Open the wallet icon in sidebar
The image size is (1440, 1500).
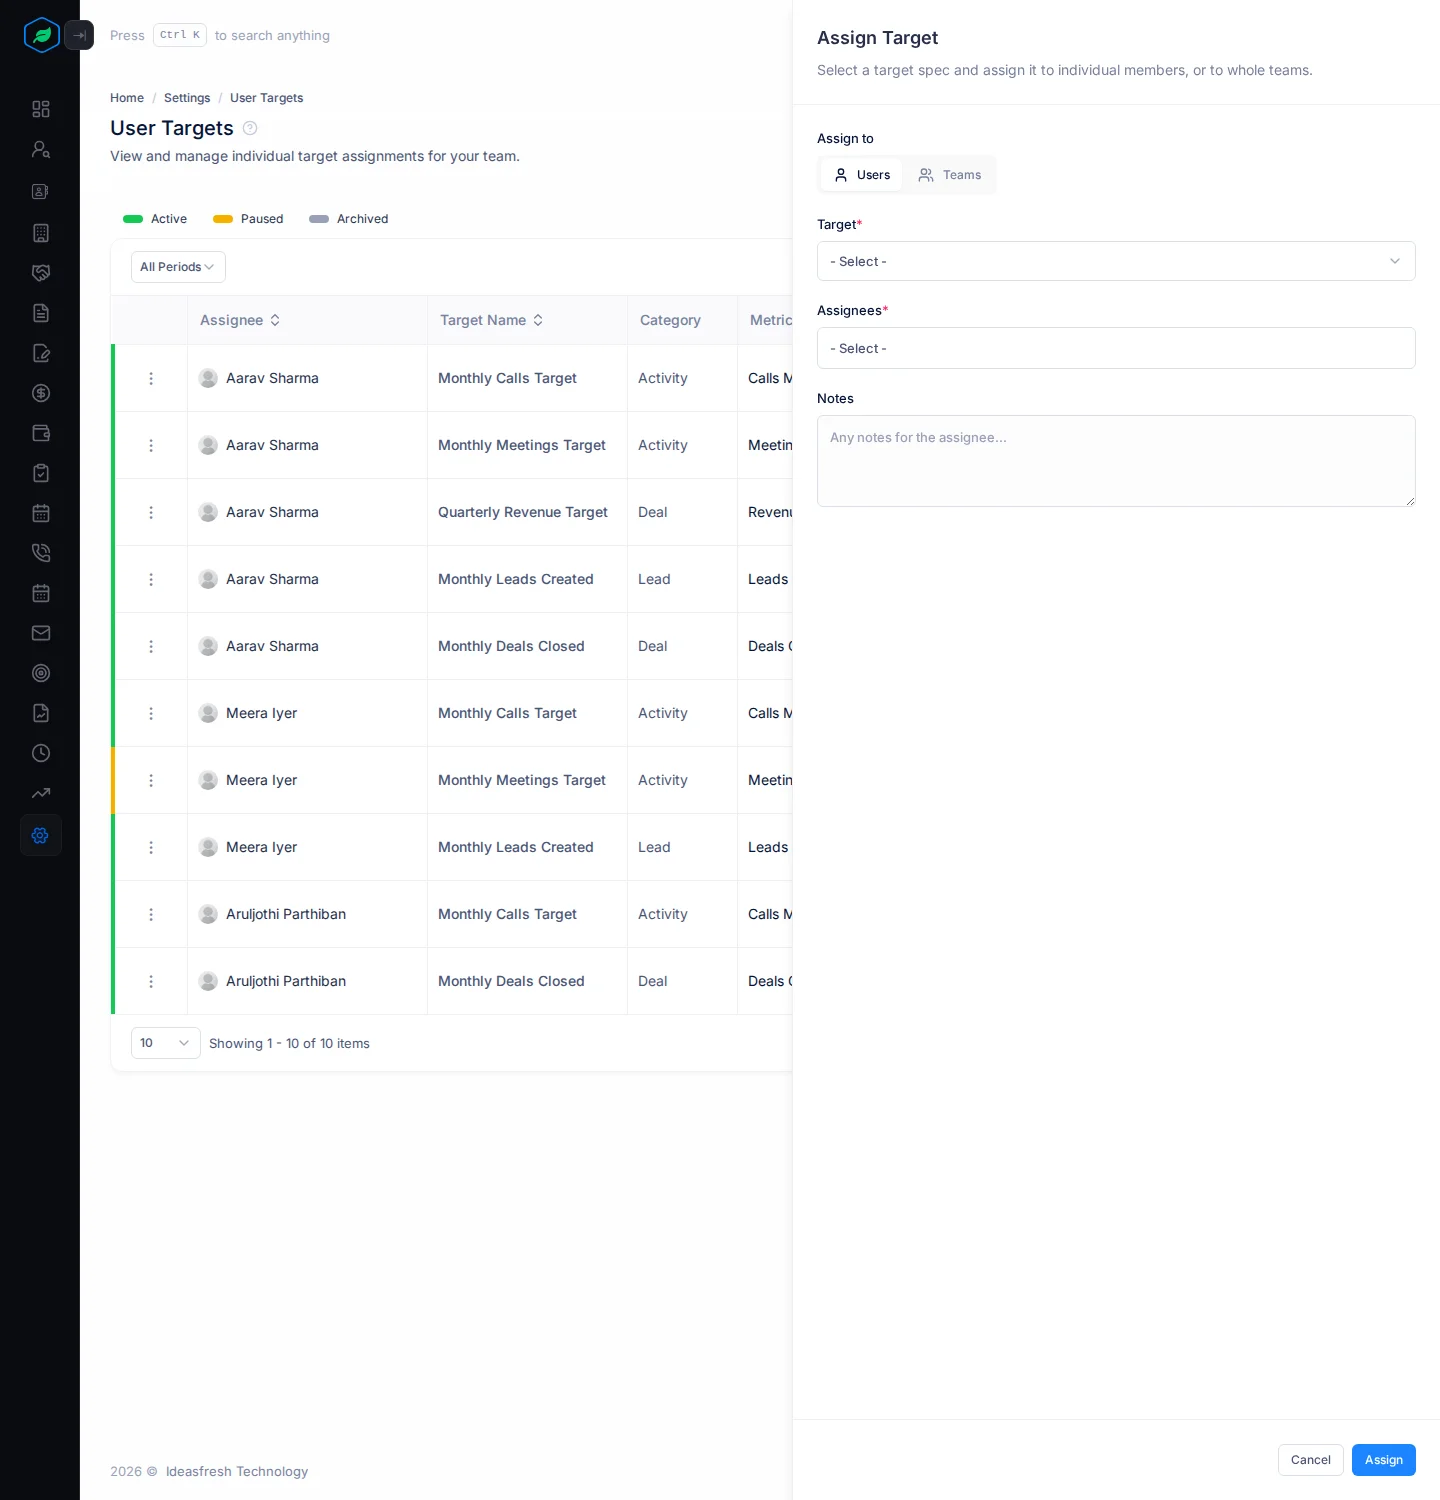[41, 433]
